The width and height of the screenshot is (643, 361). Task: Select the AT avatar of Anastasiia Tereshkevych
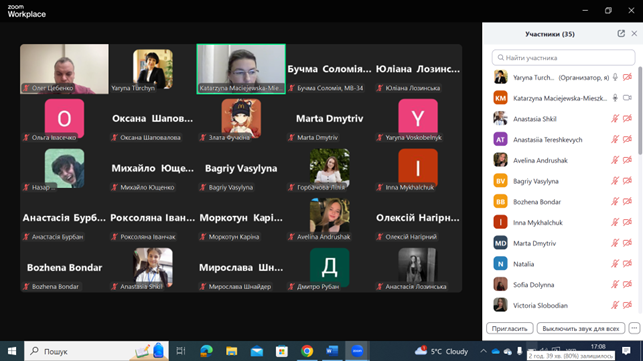coord(500,139)
